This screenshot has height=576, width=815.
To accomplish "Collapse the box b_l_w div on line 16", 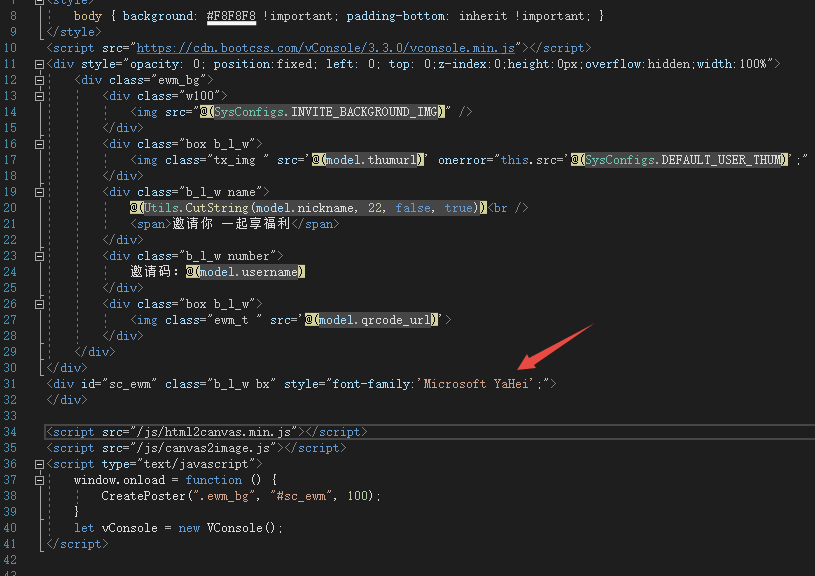I will point(39,145).
